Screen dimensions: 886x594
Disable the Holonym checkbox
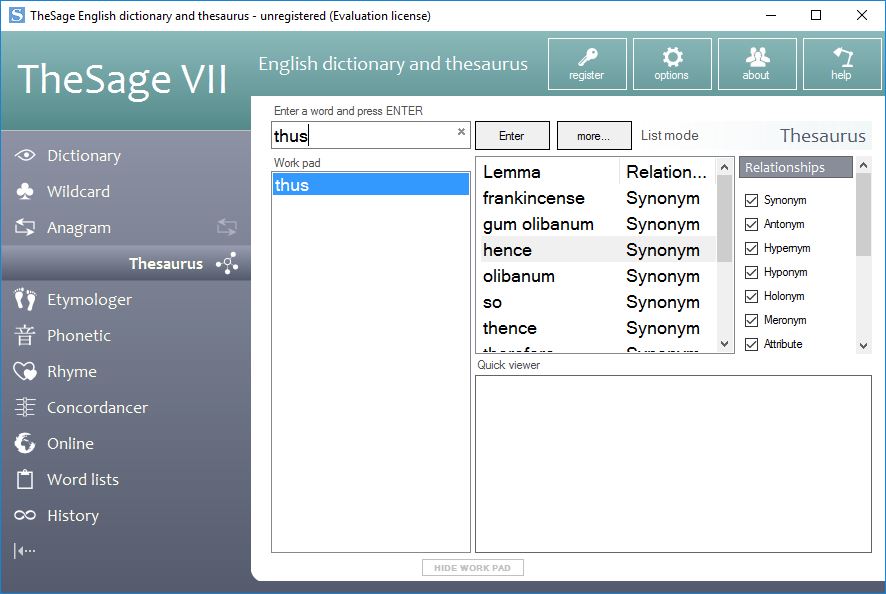pyautogui.click(x=751, y=296)
